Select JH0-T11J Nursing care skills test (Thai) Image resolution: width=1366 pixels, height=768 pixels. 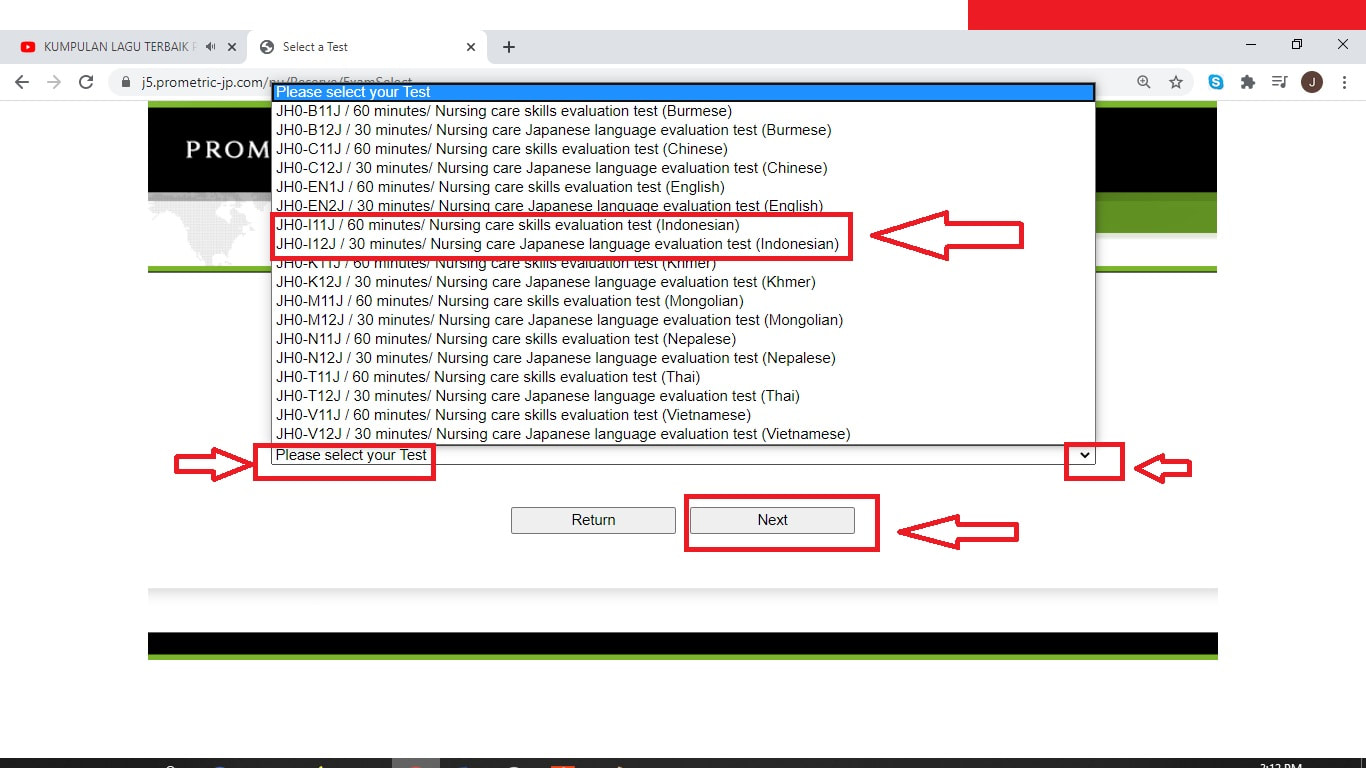684,377
